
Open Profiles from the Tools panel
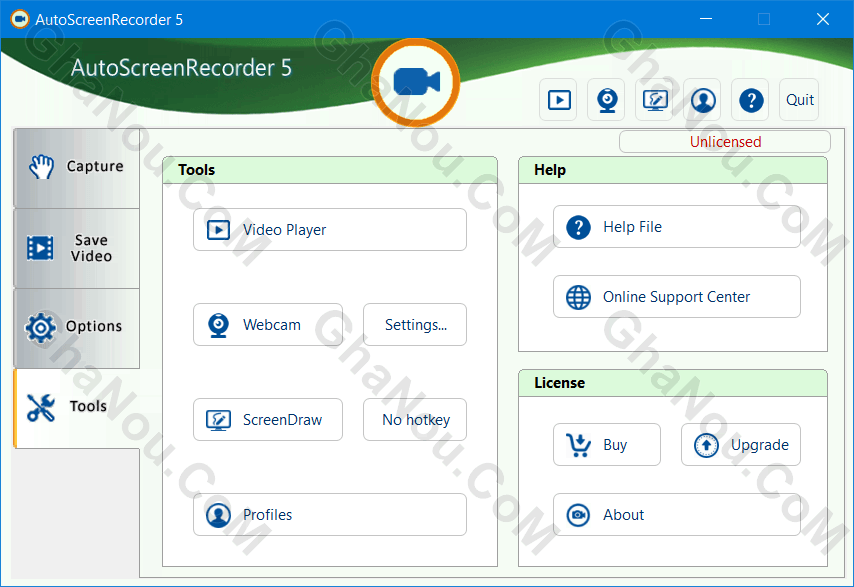click(330, 515)
